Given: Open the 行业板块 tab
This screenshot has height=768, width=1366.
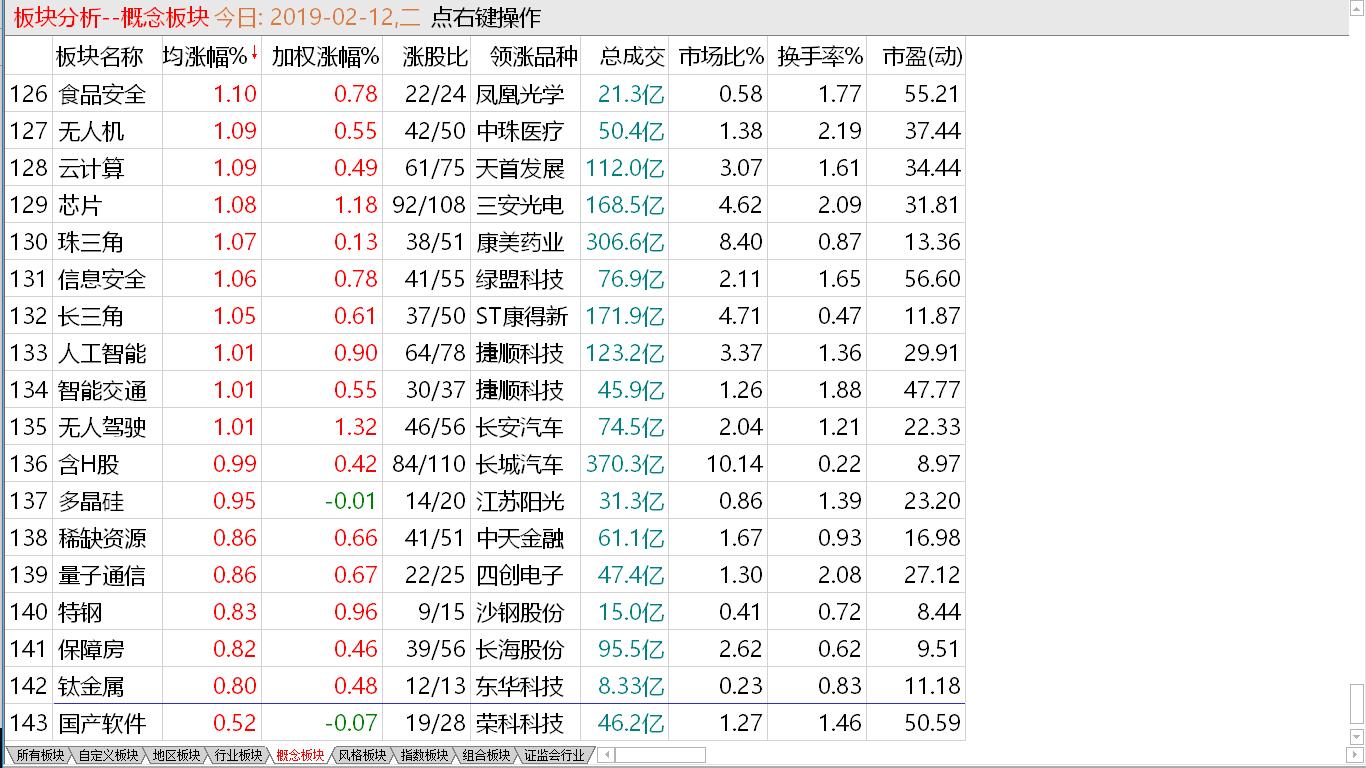Looking at the screenshot, I should 238,756.
